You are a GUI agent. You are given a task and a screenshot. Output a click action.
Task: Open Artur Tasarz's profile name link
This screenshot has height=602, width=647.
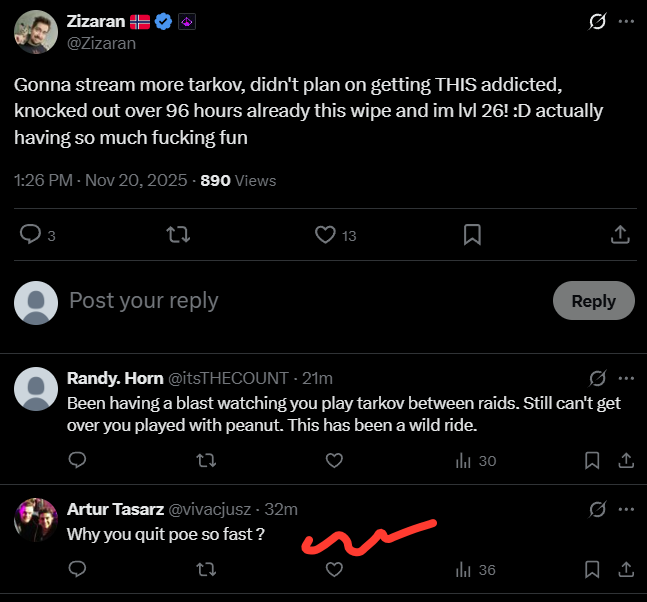[115, 510]
